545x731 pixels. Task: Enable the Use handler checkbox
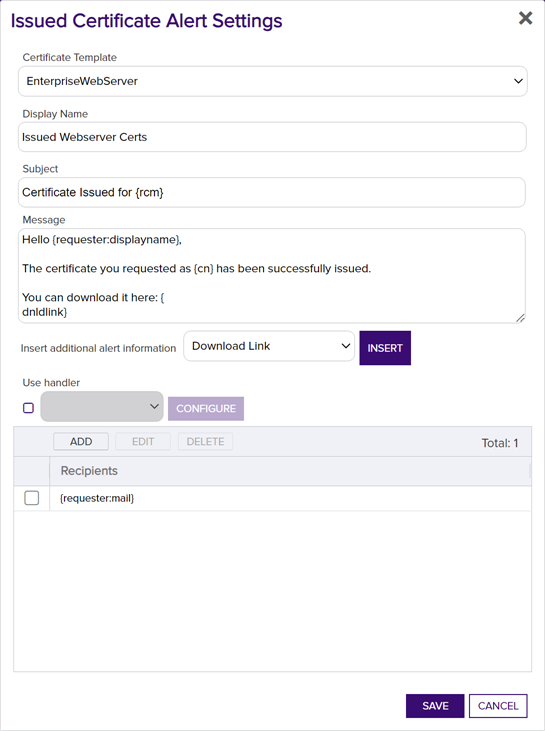[28, 408]
